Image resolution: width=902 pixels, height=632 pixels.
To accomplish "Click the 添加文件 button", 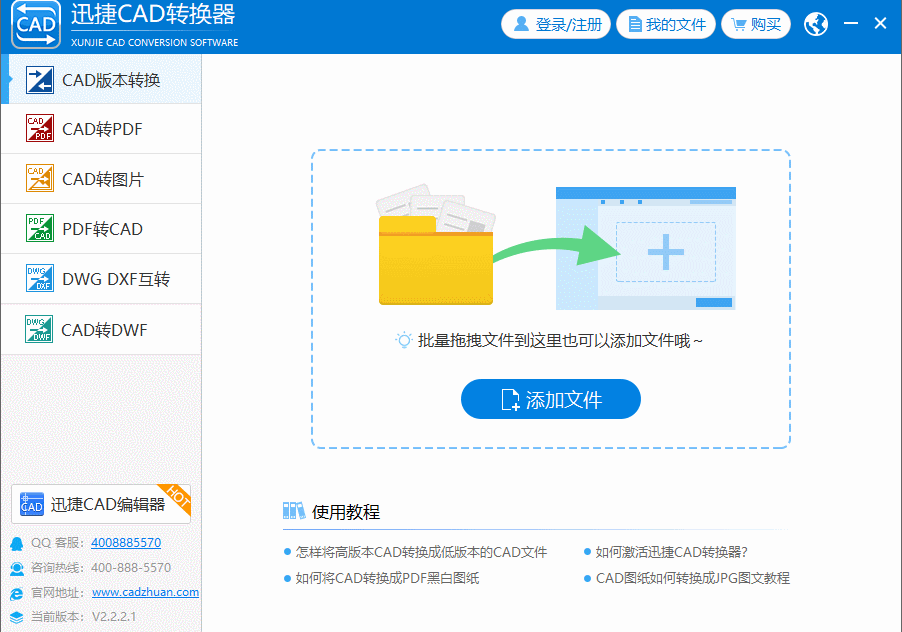I will [x=550, y=399].
